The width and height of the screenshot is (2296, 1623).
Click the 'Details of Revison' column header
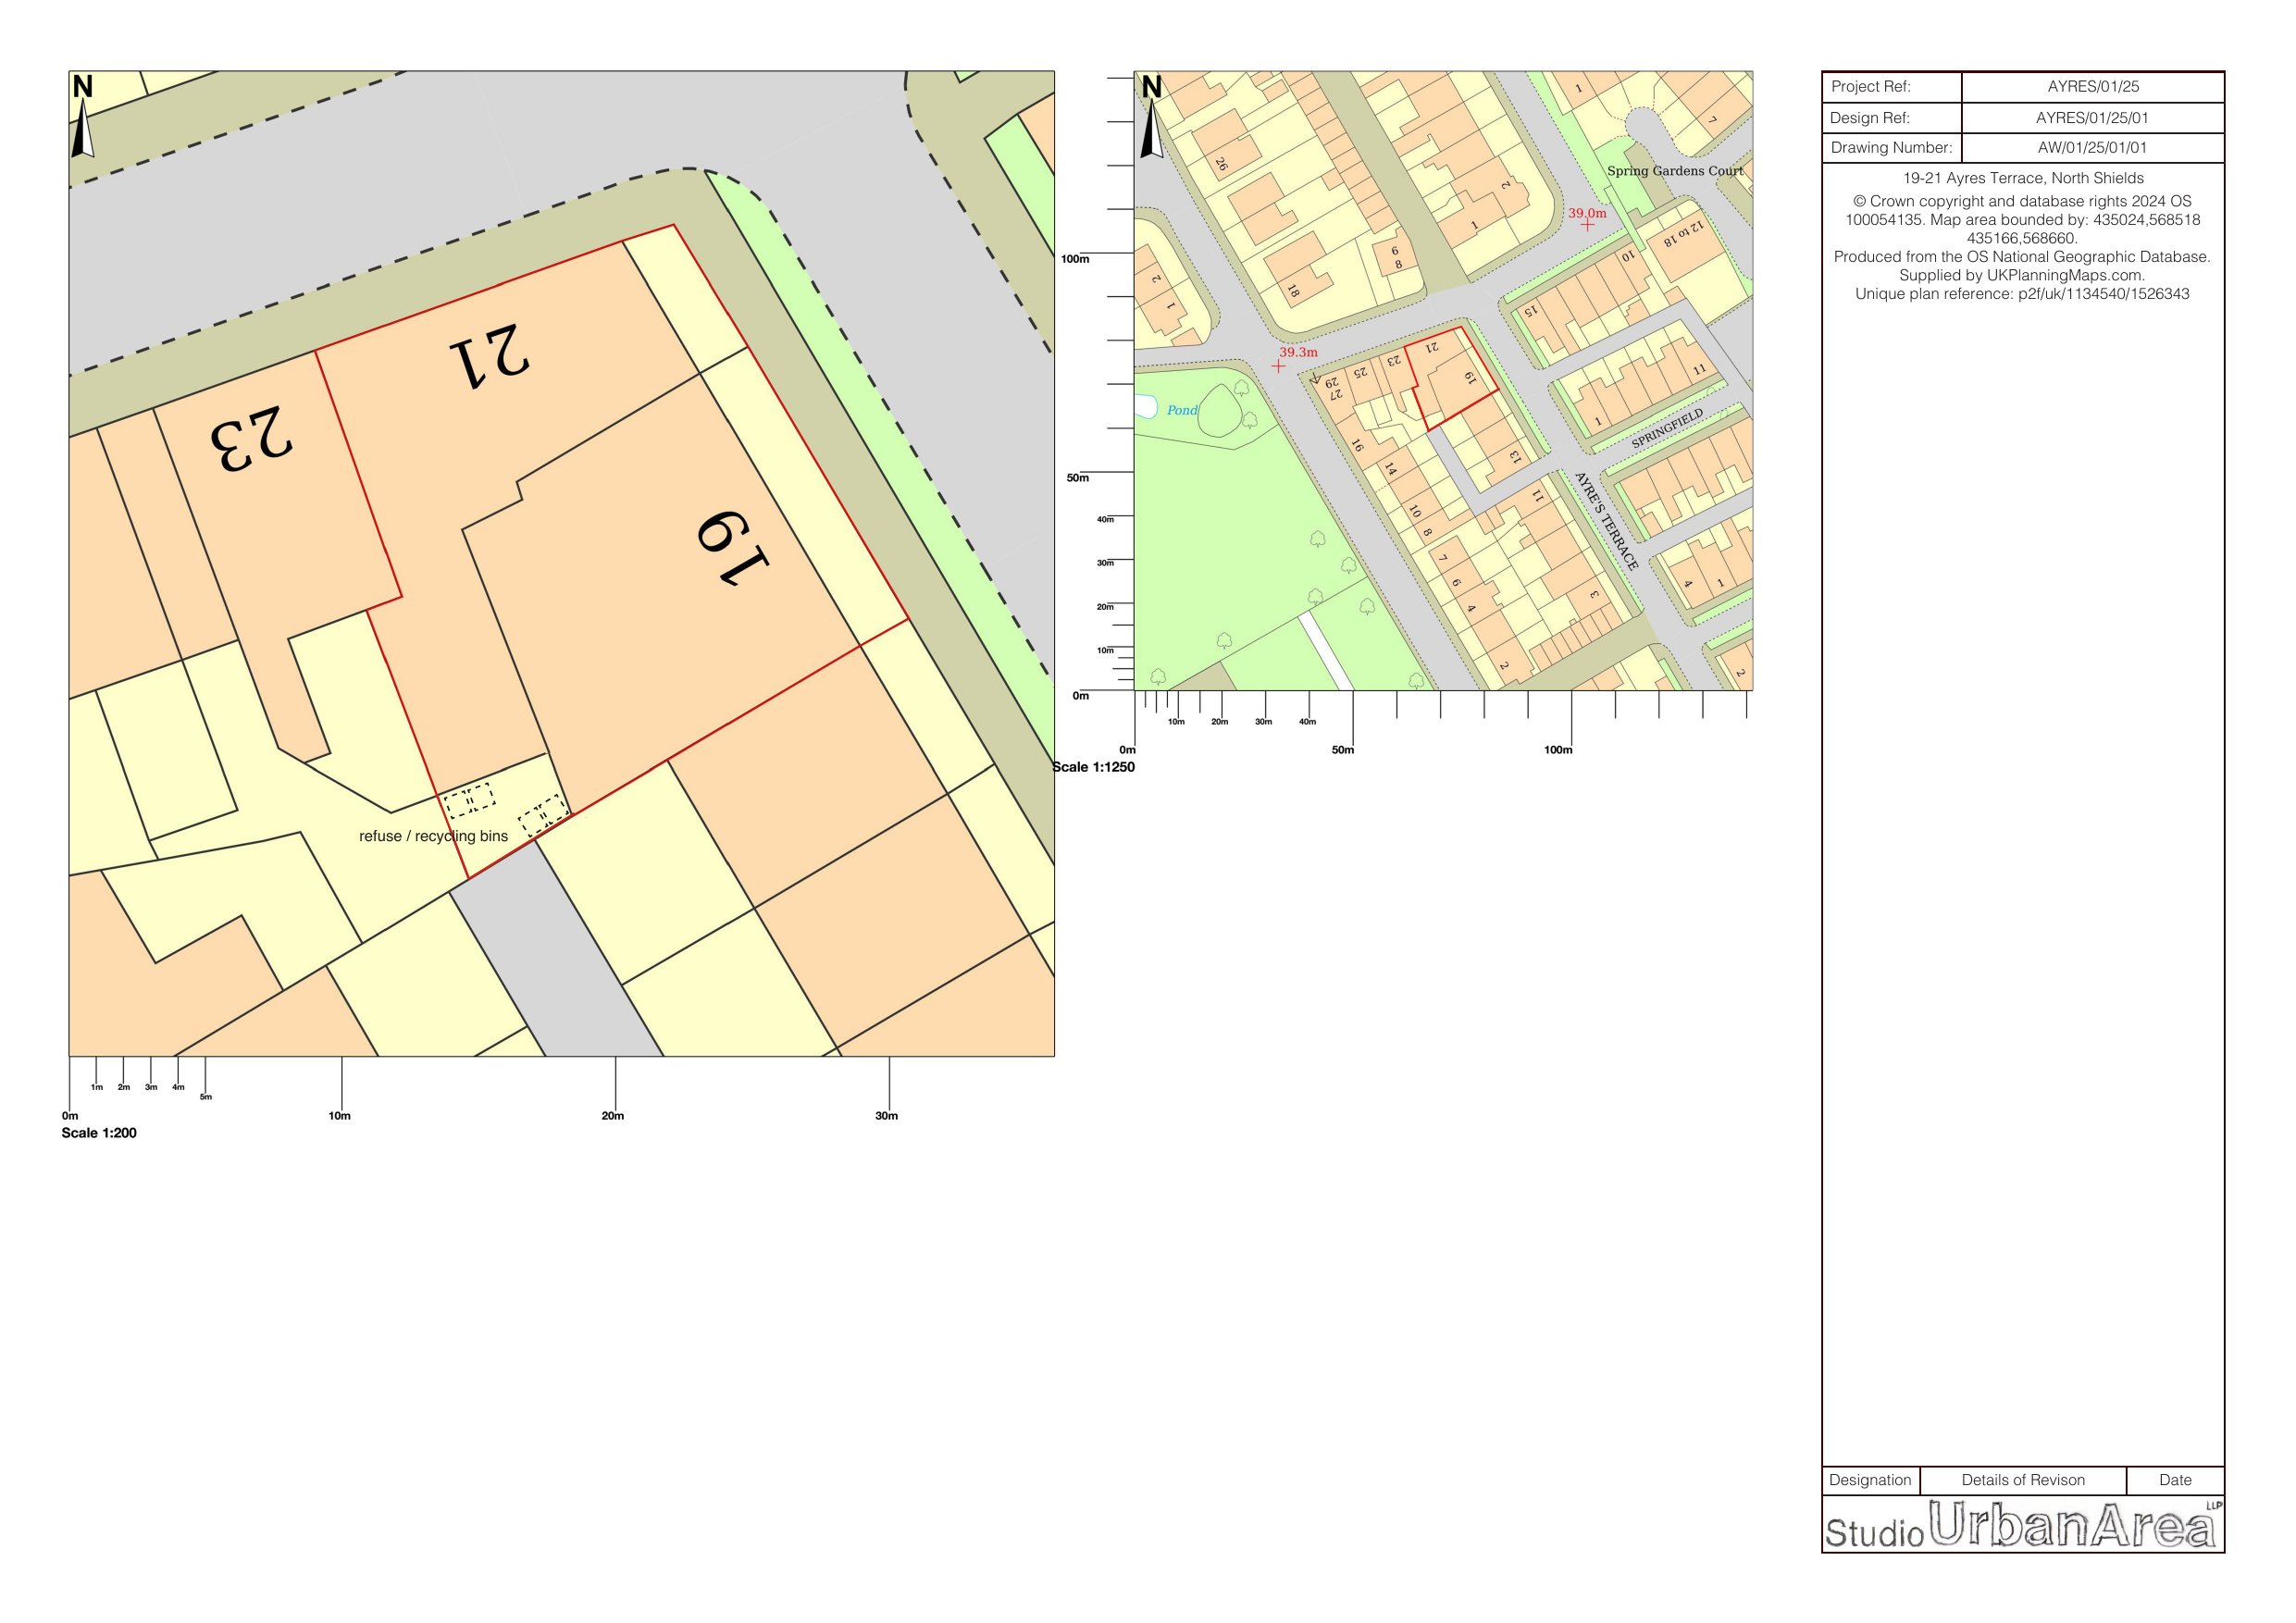[x=2022, y=1480]
